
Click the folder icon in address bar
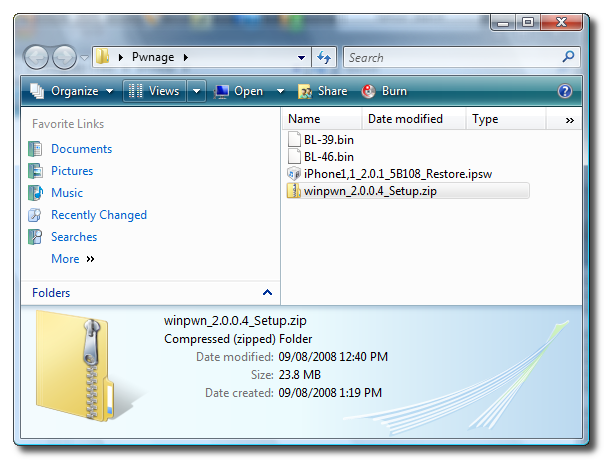click(x=102, y=57)
